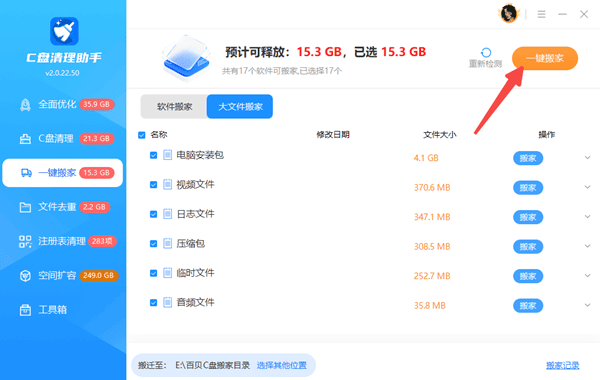Open the 选择其他位置 link
The width and height of the screenshot is (600, 380).
click(282, 365)
